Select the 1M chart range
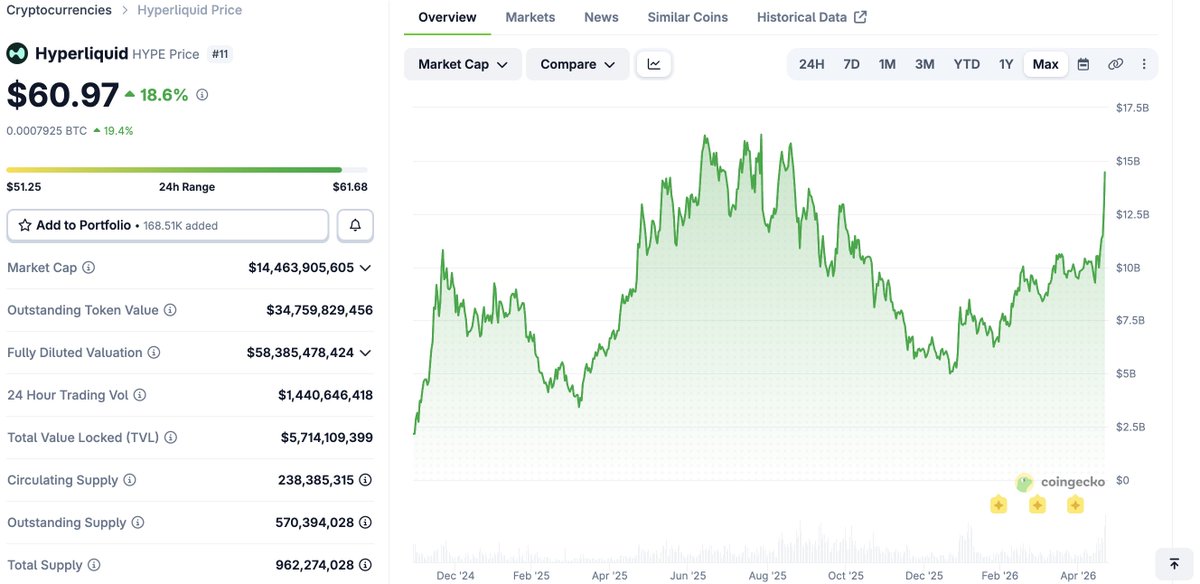Image resolution: width=1200 pixels, height=584 pixels. click(887, 64)
